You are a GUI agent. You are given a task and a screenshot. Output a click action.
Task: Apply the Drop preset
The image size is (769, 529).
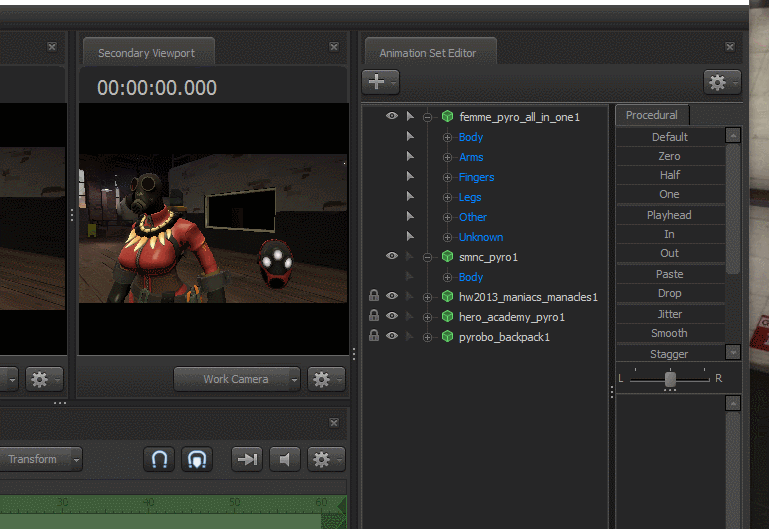pyautogui.click(x=670, y=294)
